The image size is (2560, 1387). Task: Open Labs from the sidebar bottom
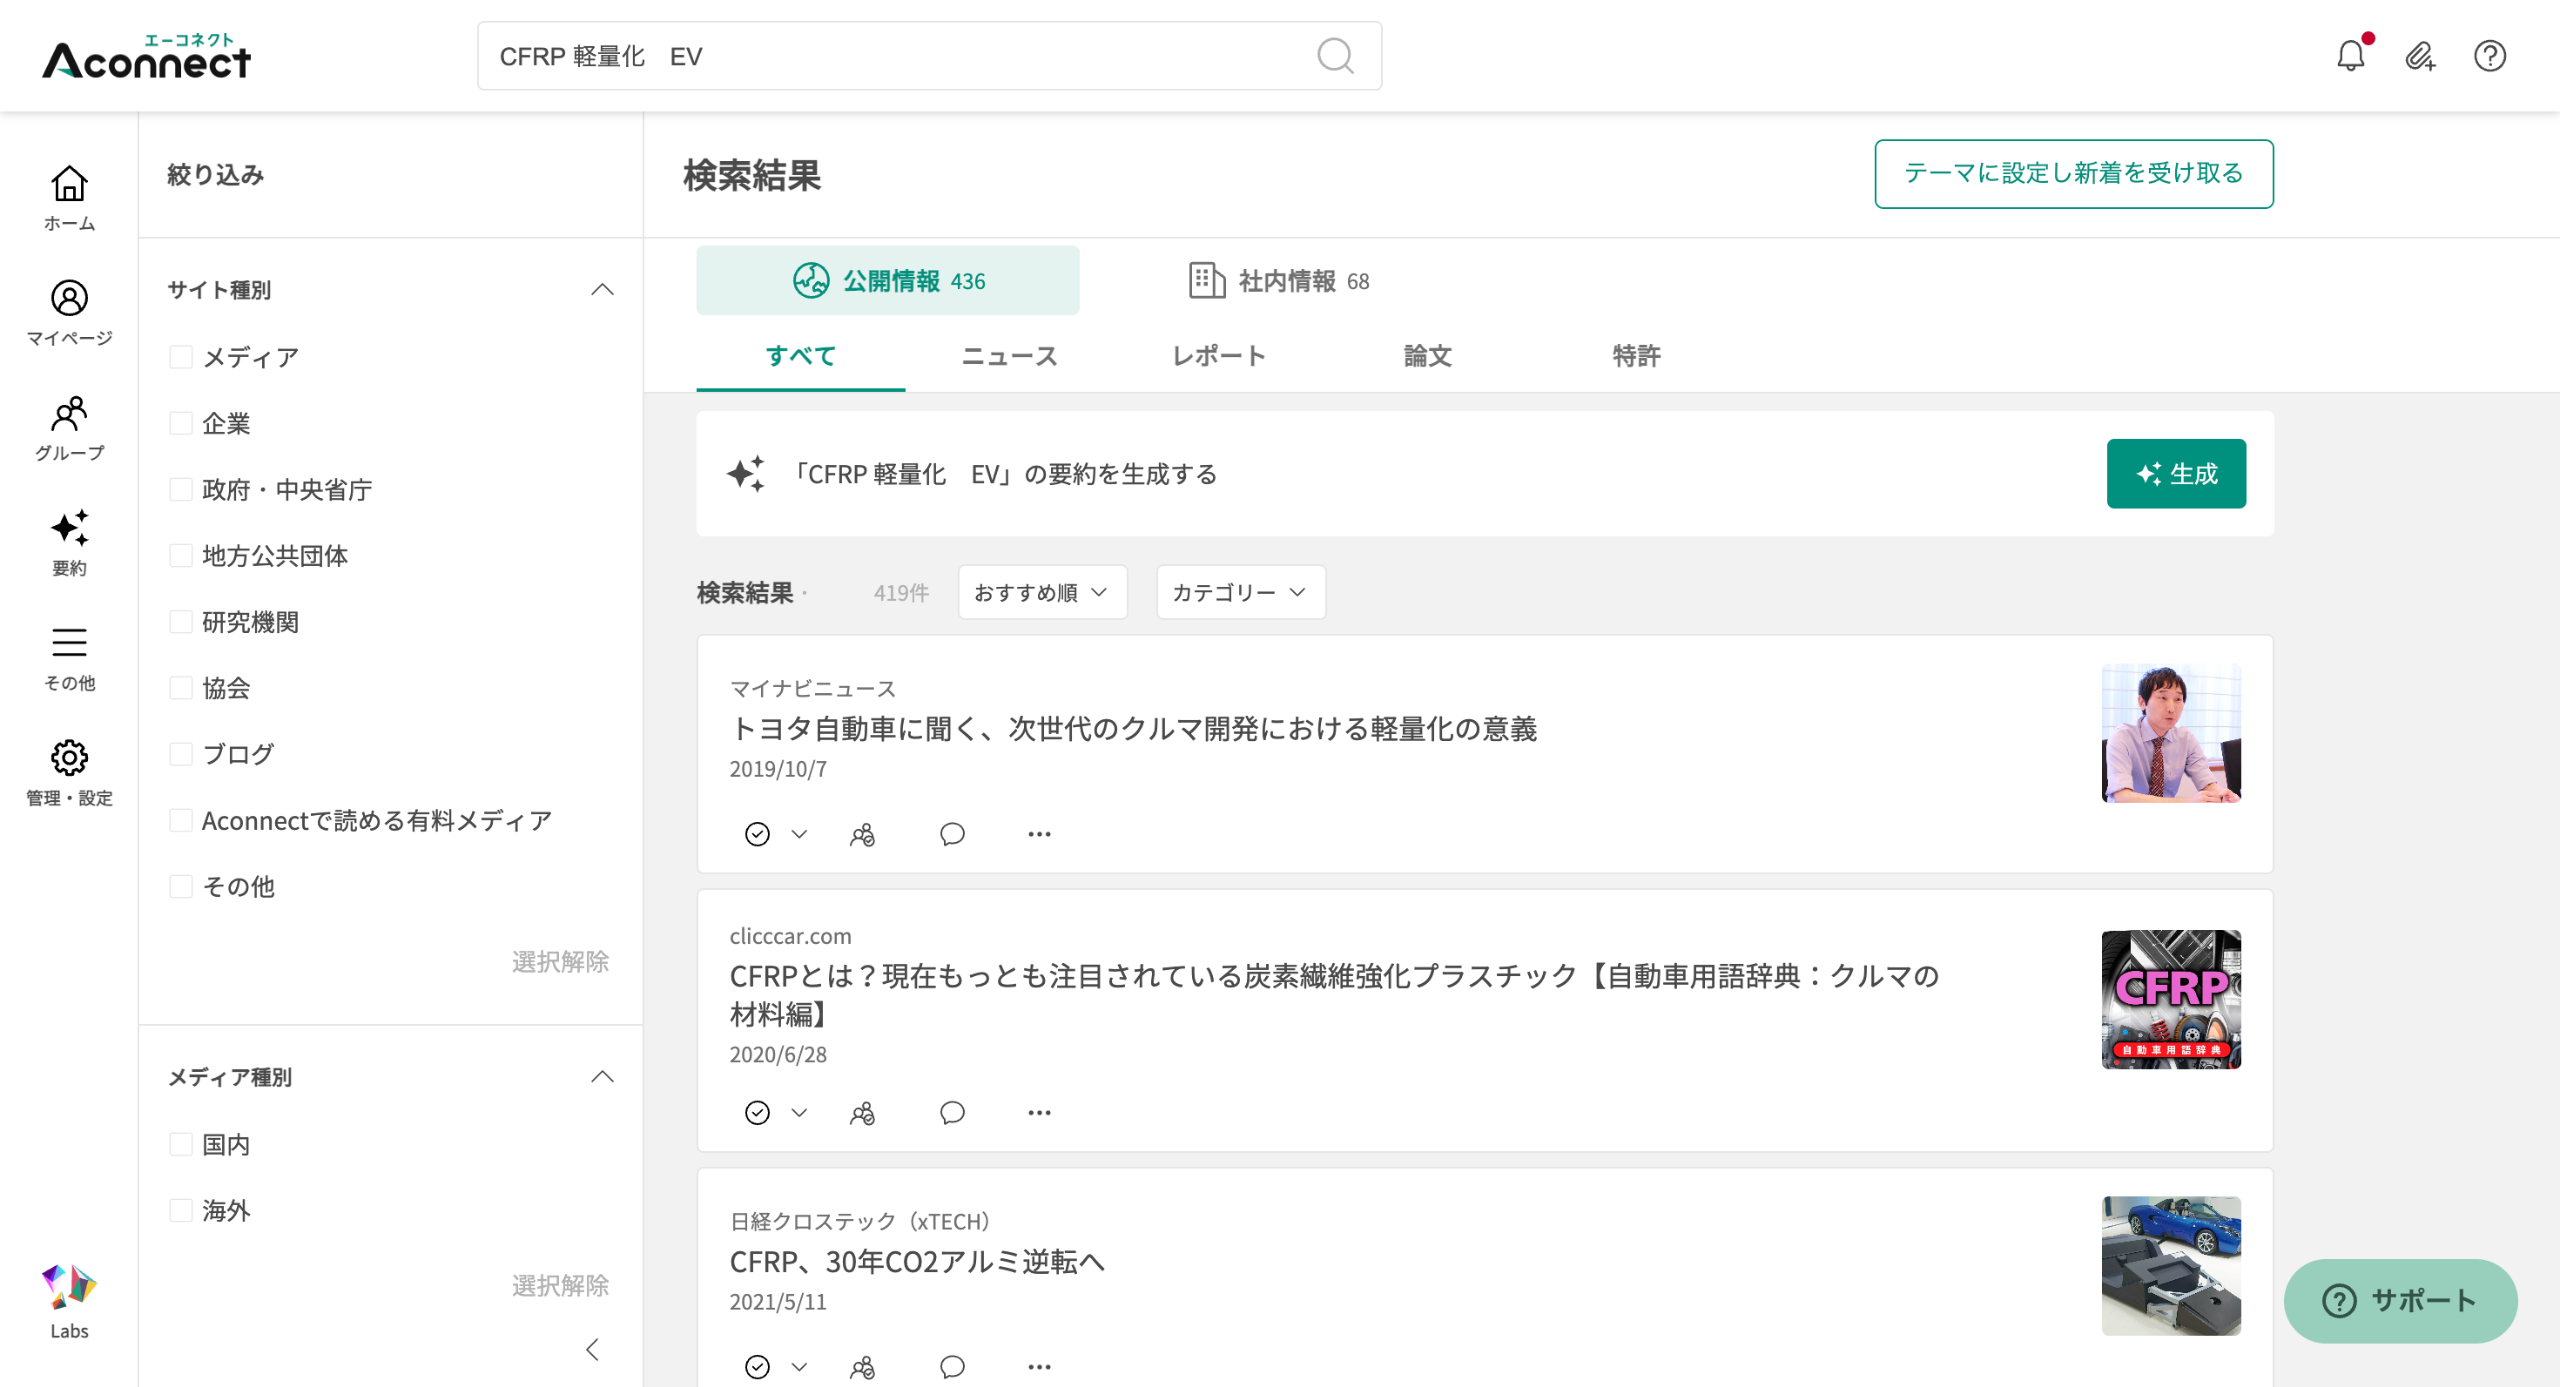coord(69,1299)
